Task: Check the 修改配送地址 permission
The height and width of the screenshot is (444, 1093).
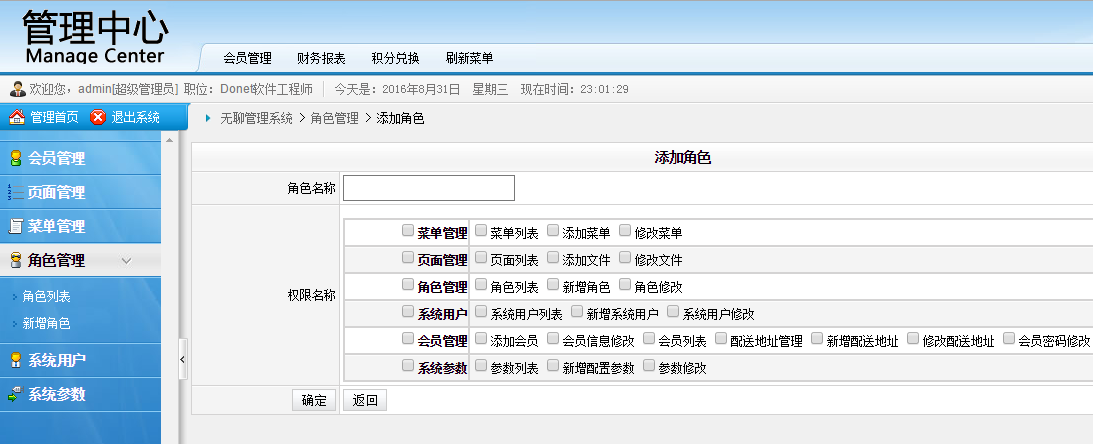Action: coord(913,338)
